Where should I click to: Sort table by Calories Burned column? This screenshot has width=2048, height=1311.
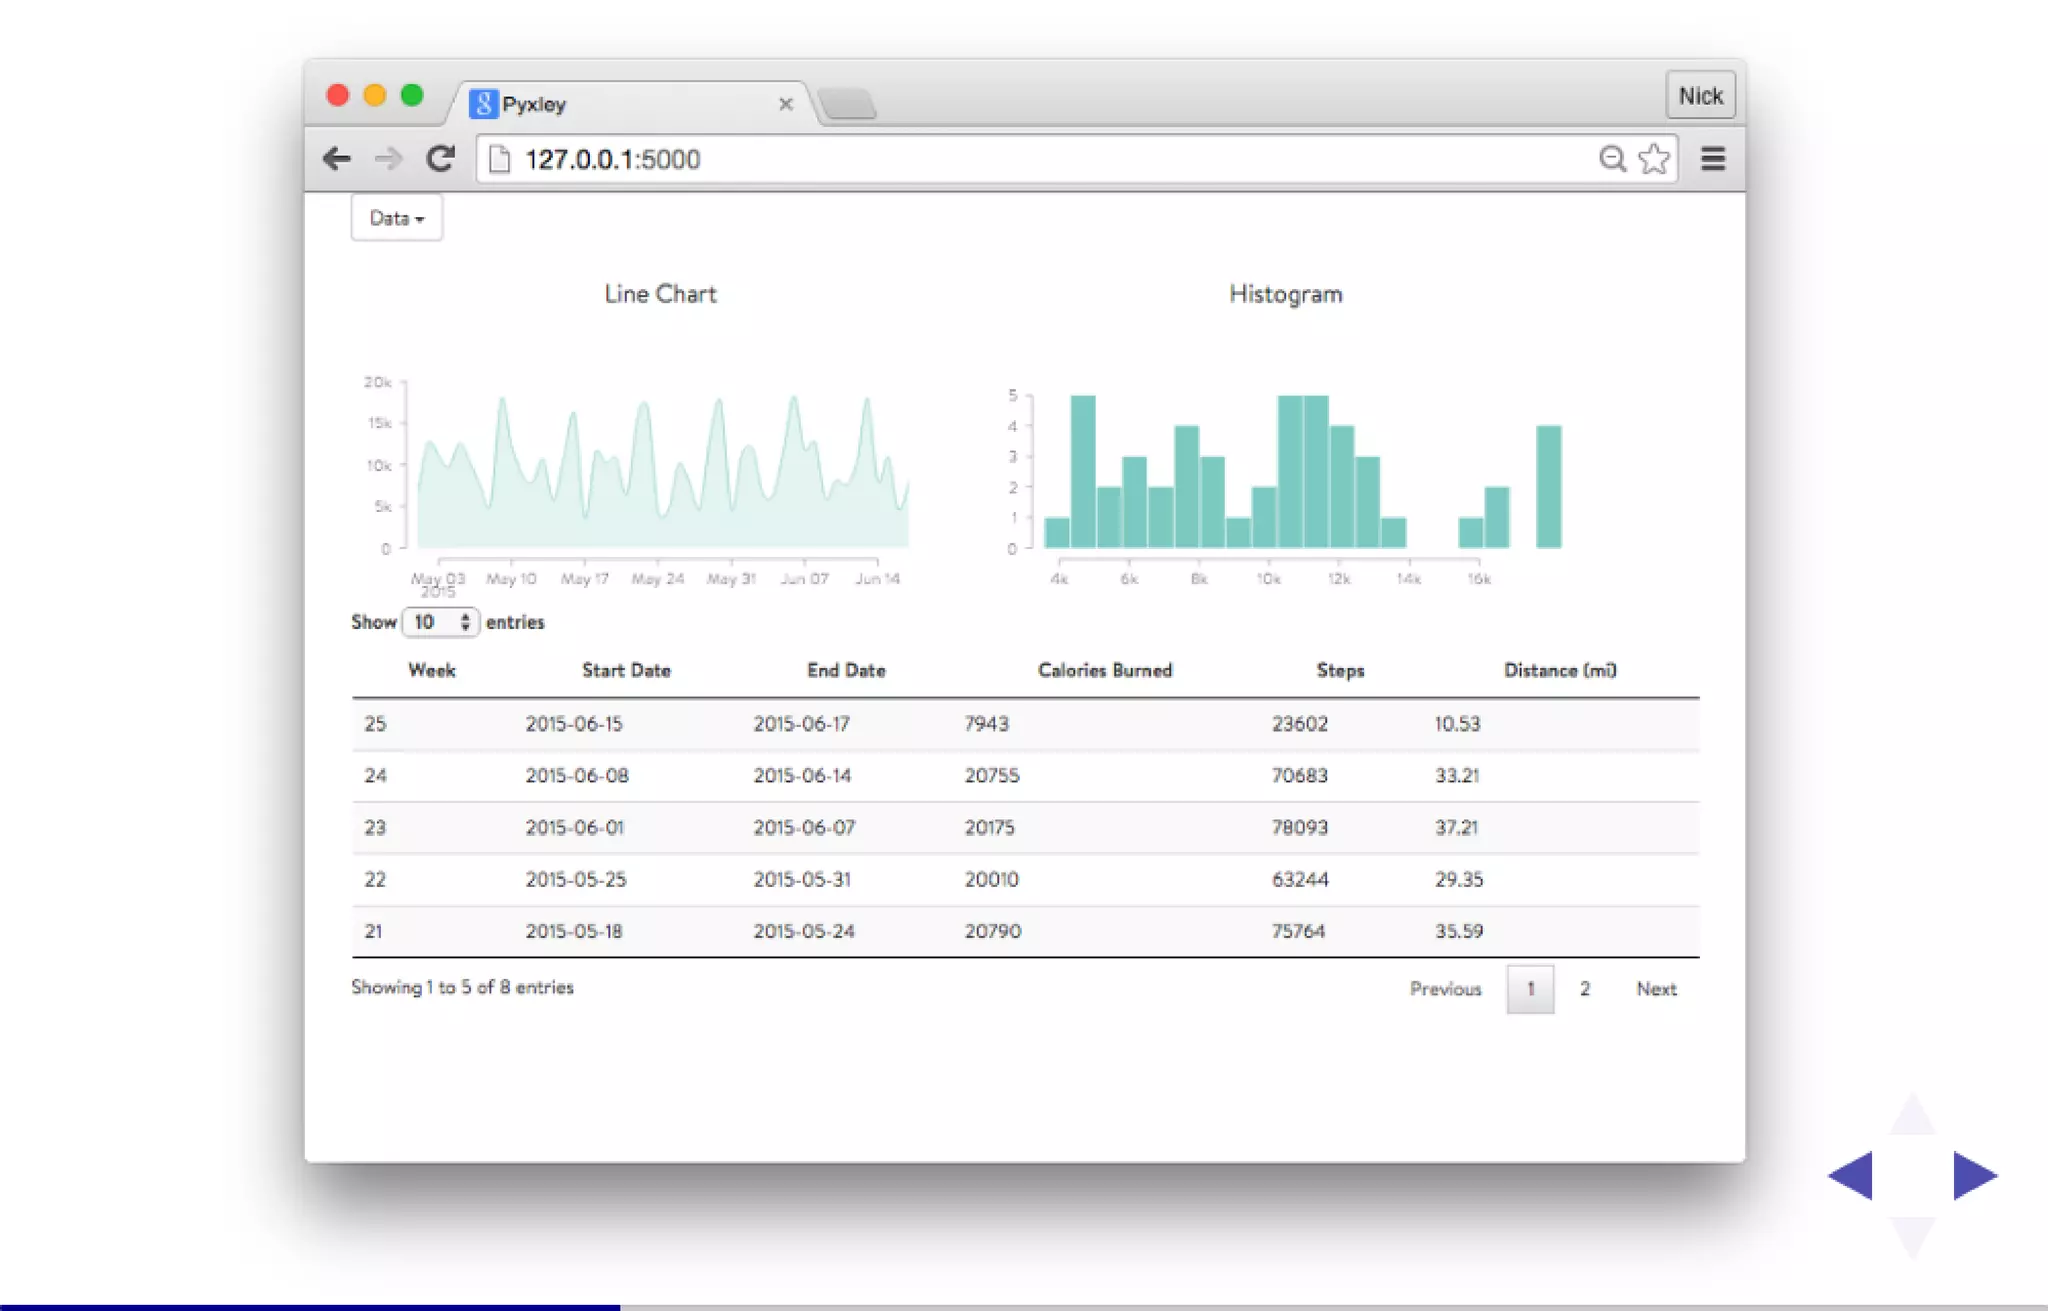(x=1104, y=670)
